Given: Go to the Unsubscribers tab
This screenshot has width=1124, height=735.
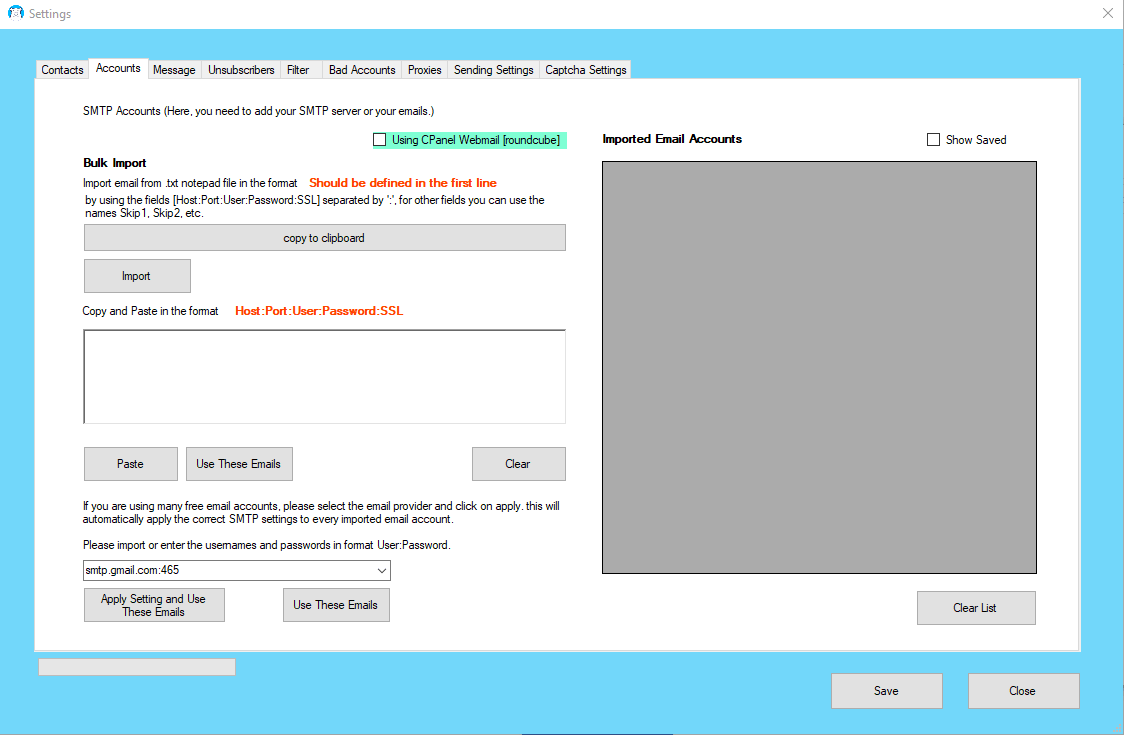Looking at the screenshot, I should 241,70.
